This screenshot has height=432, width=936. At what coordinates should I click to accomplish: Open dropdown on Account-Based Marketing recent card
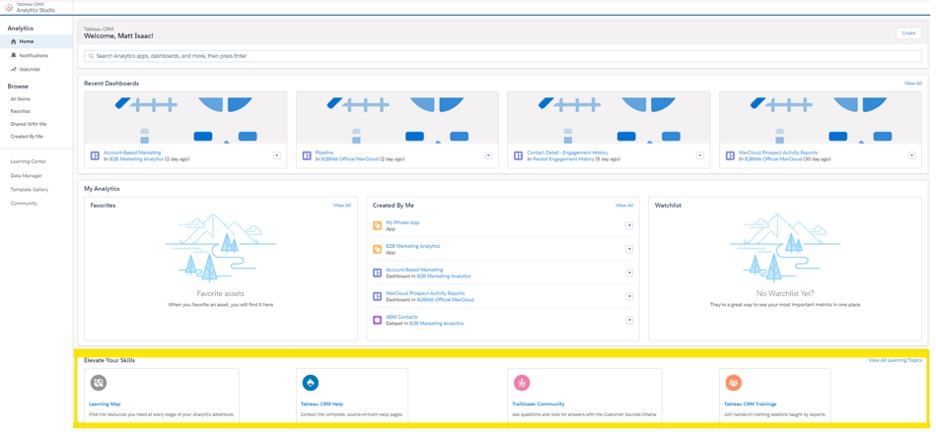tap(276, 156)
